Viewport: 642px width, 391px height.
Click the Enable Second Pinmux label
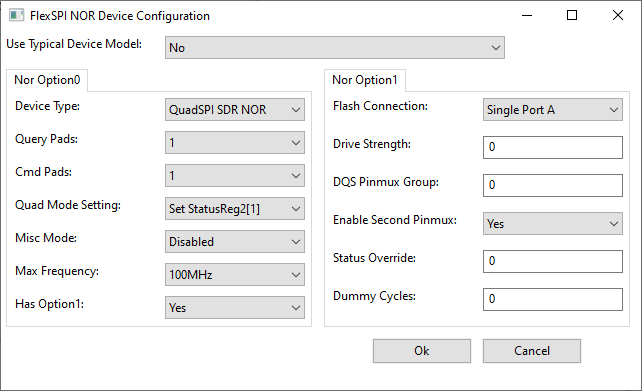pyautogui.click(x=395, y=220)
